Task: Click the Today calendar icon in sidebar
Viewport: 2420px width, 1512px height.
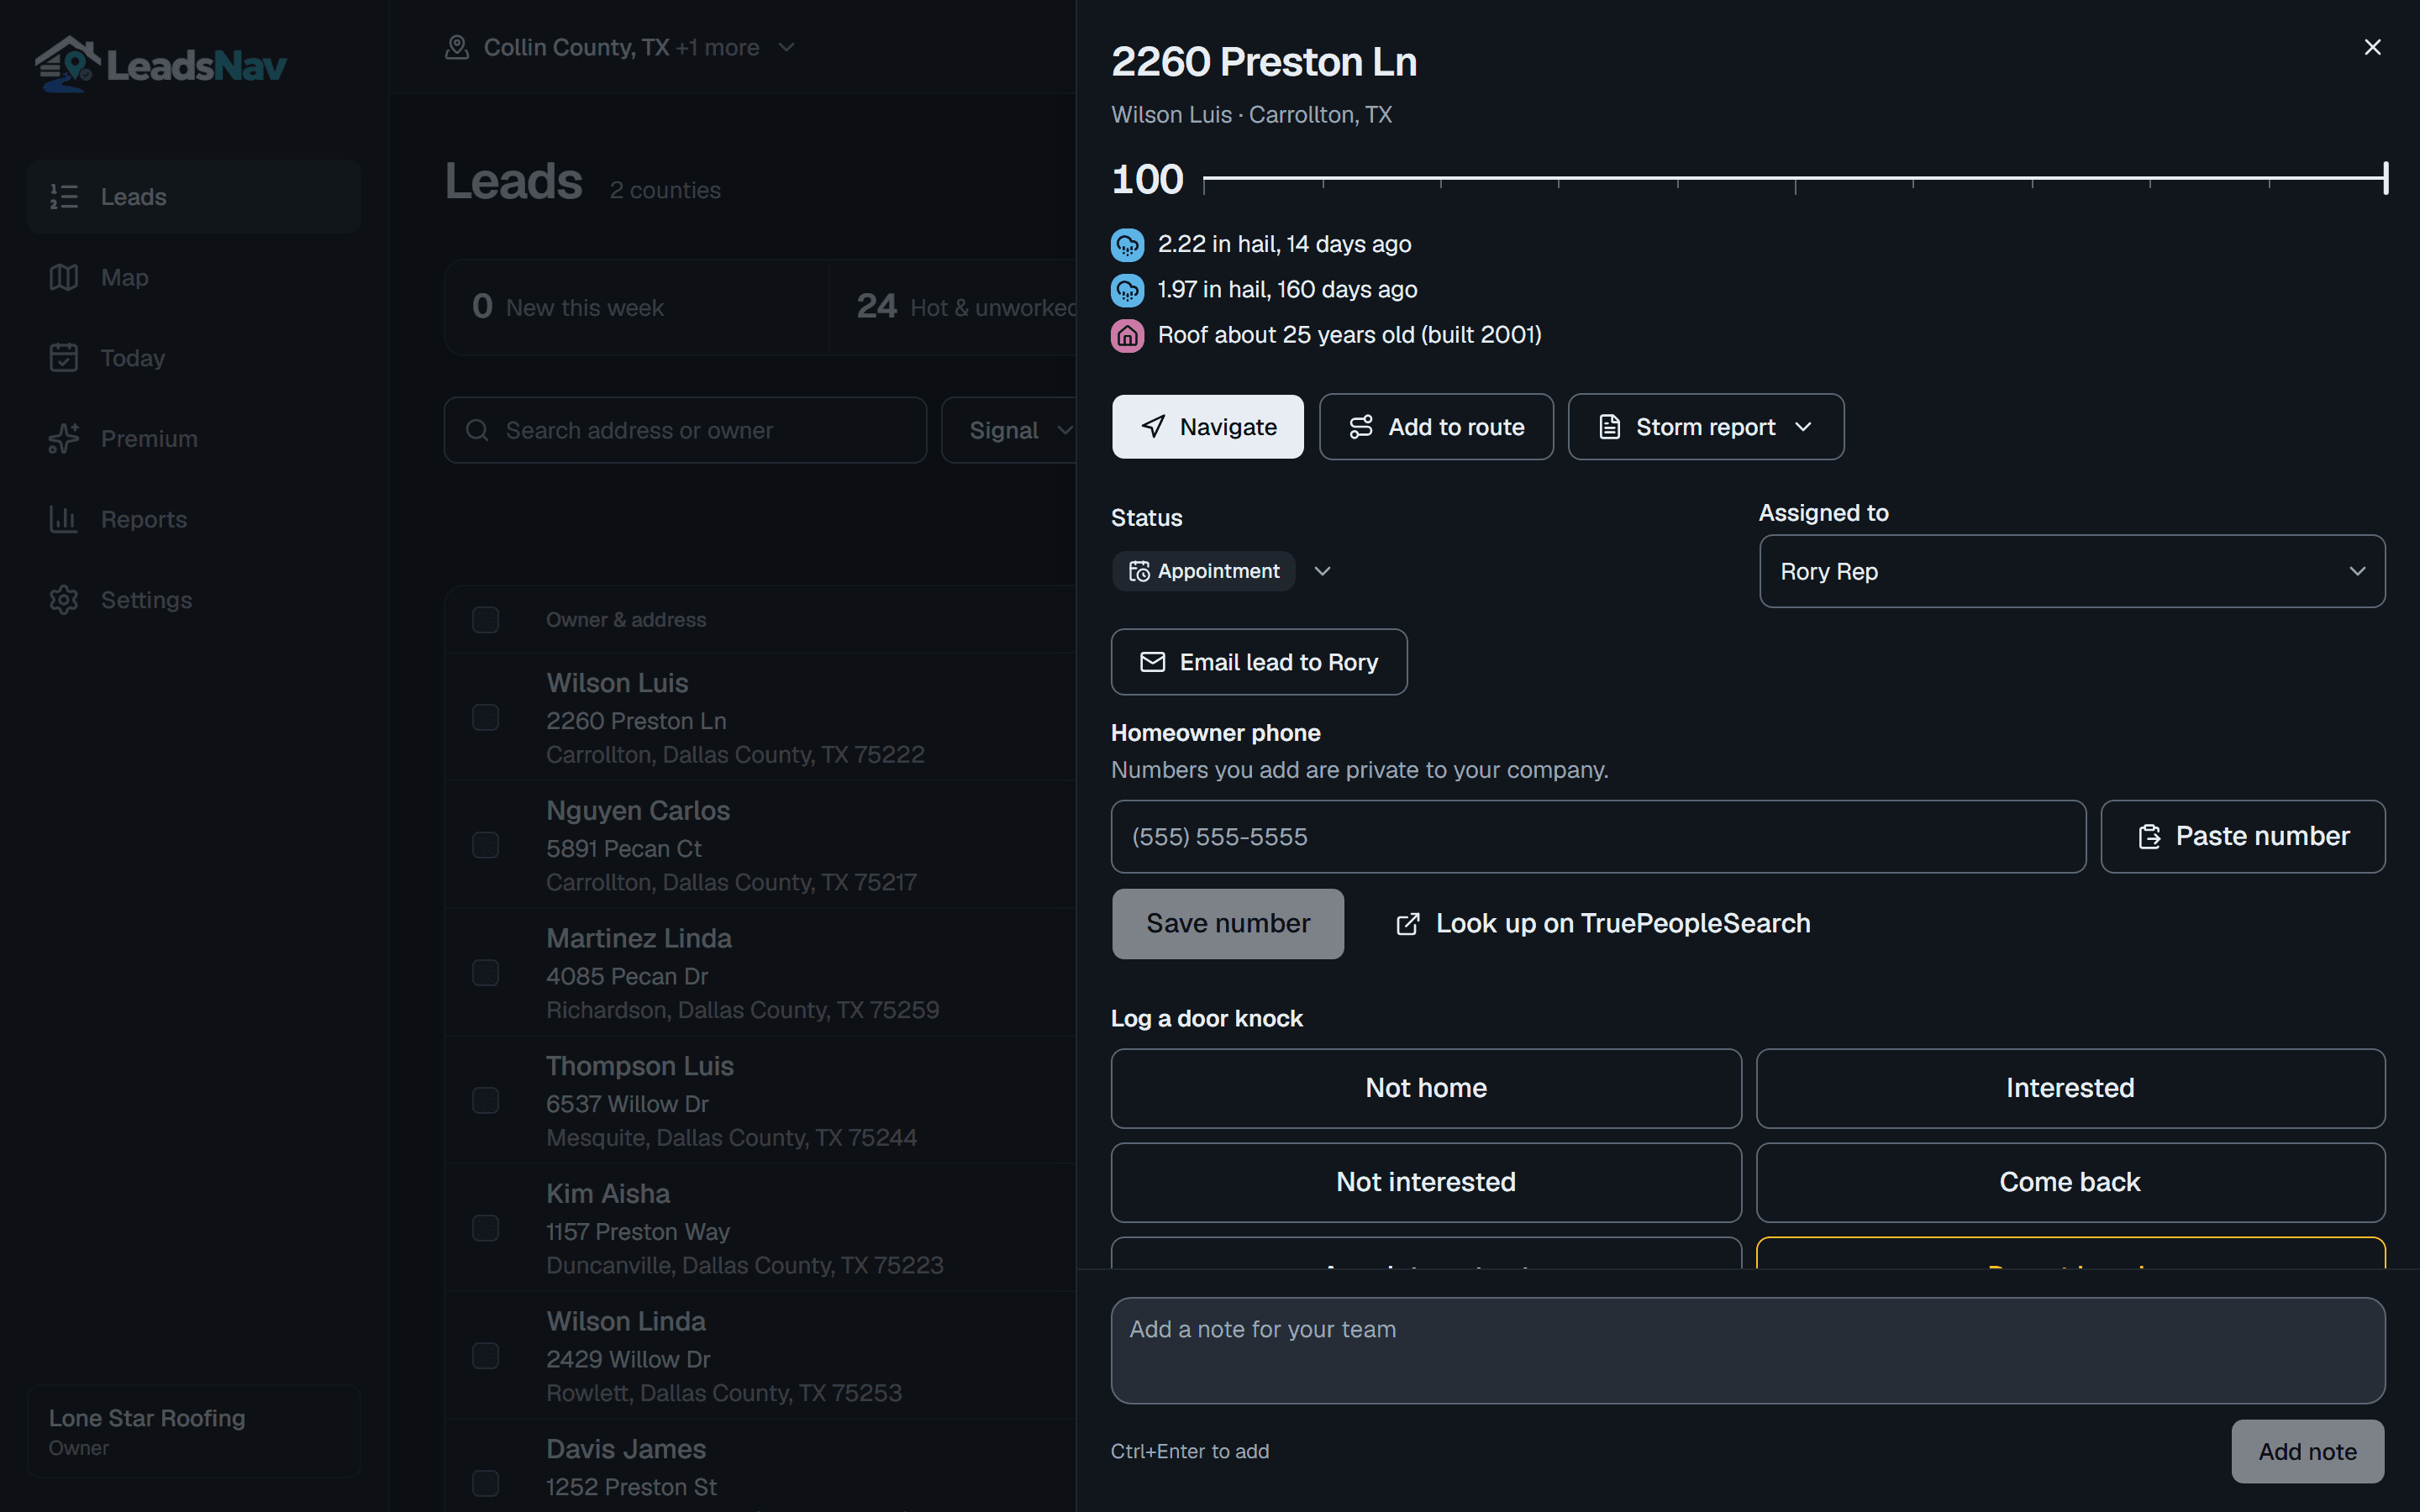Action: click(x=64, y=358)
